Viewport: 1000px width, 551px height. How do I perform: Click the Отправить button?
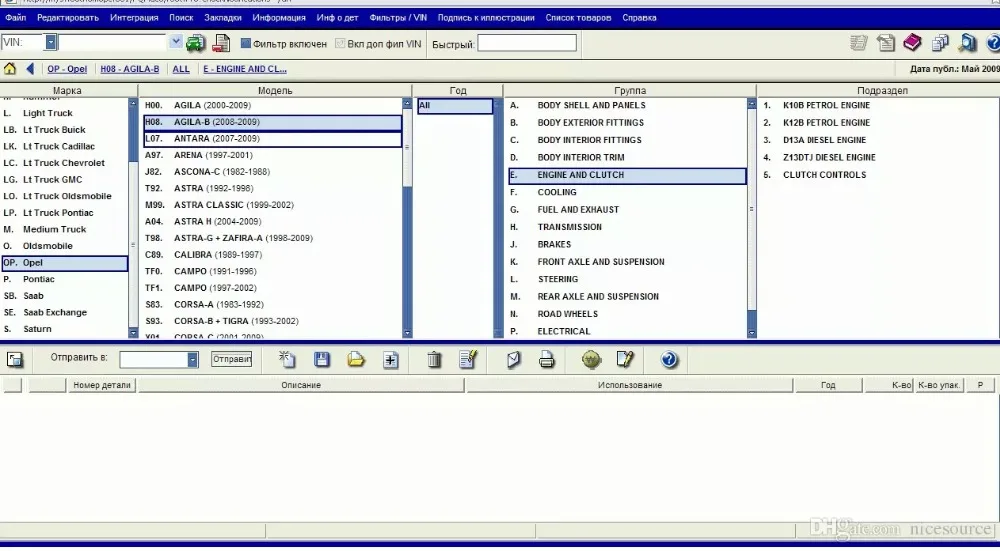click(x=232, y=359)
